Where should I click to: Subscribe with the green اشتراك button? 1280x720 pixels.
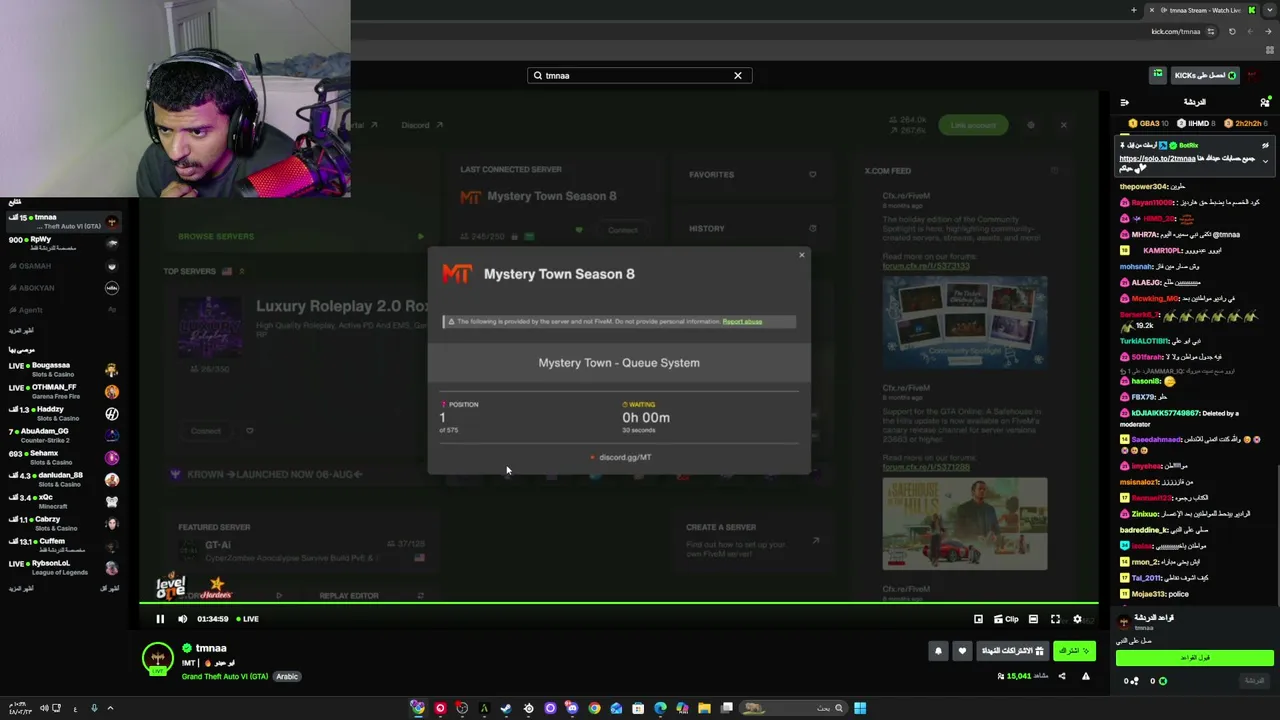point(1074,651)
